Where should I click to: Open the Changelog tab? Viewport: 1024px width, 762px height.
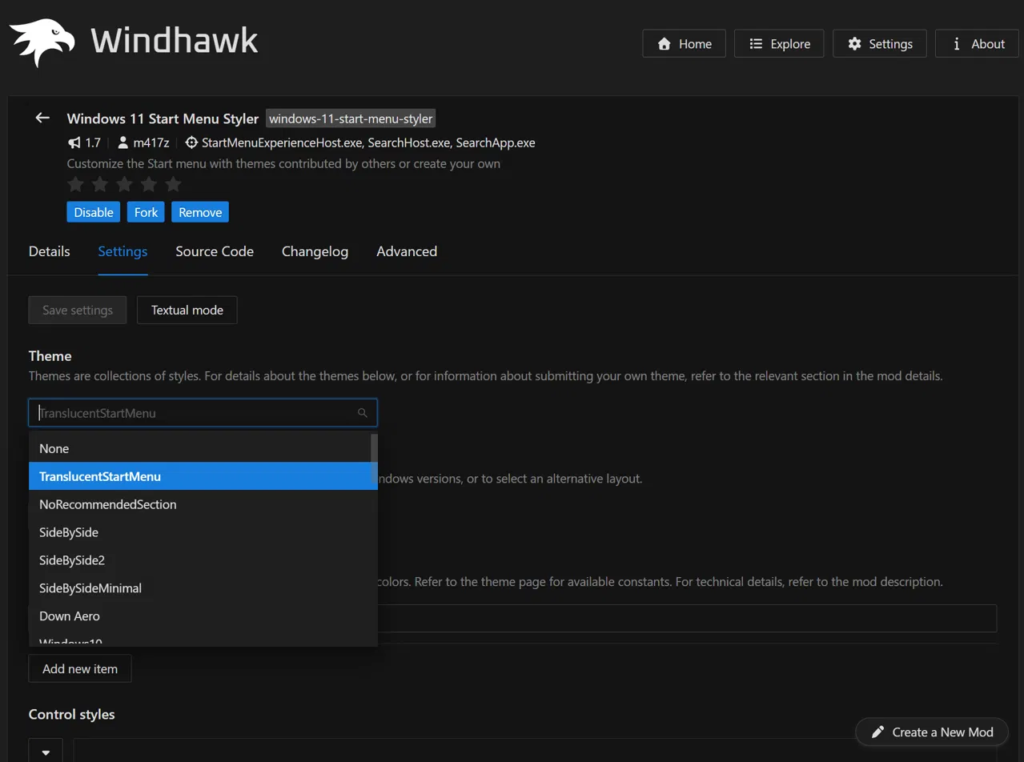[315, 251]
